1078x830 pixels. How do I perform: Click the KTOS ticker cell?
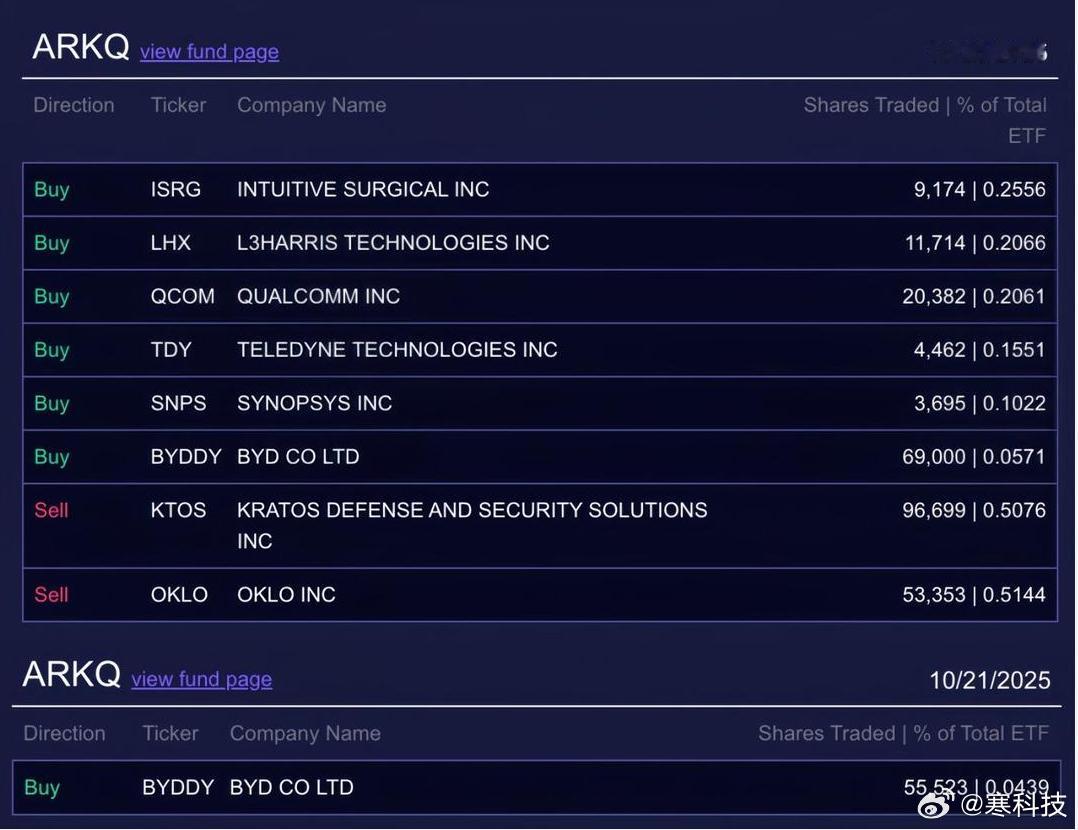[179, 510]
